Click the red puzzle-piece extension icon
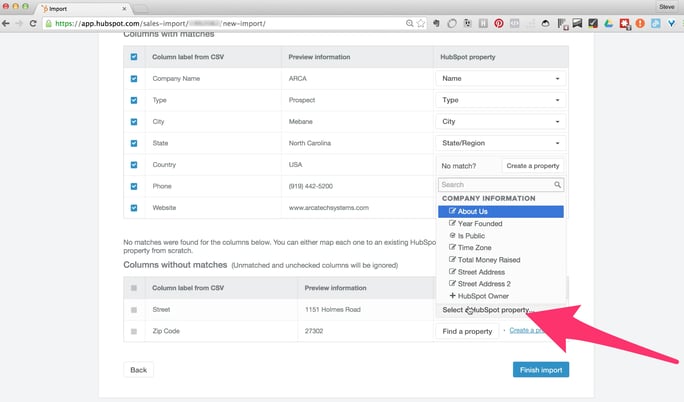684x402 pixels. [x=624, y=24]
